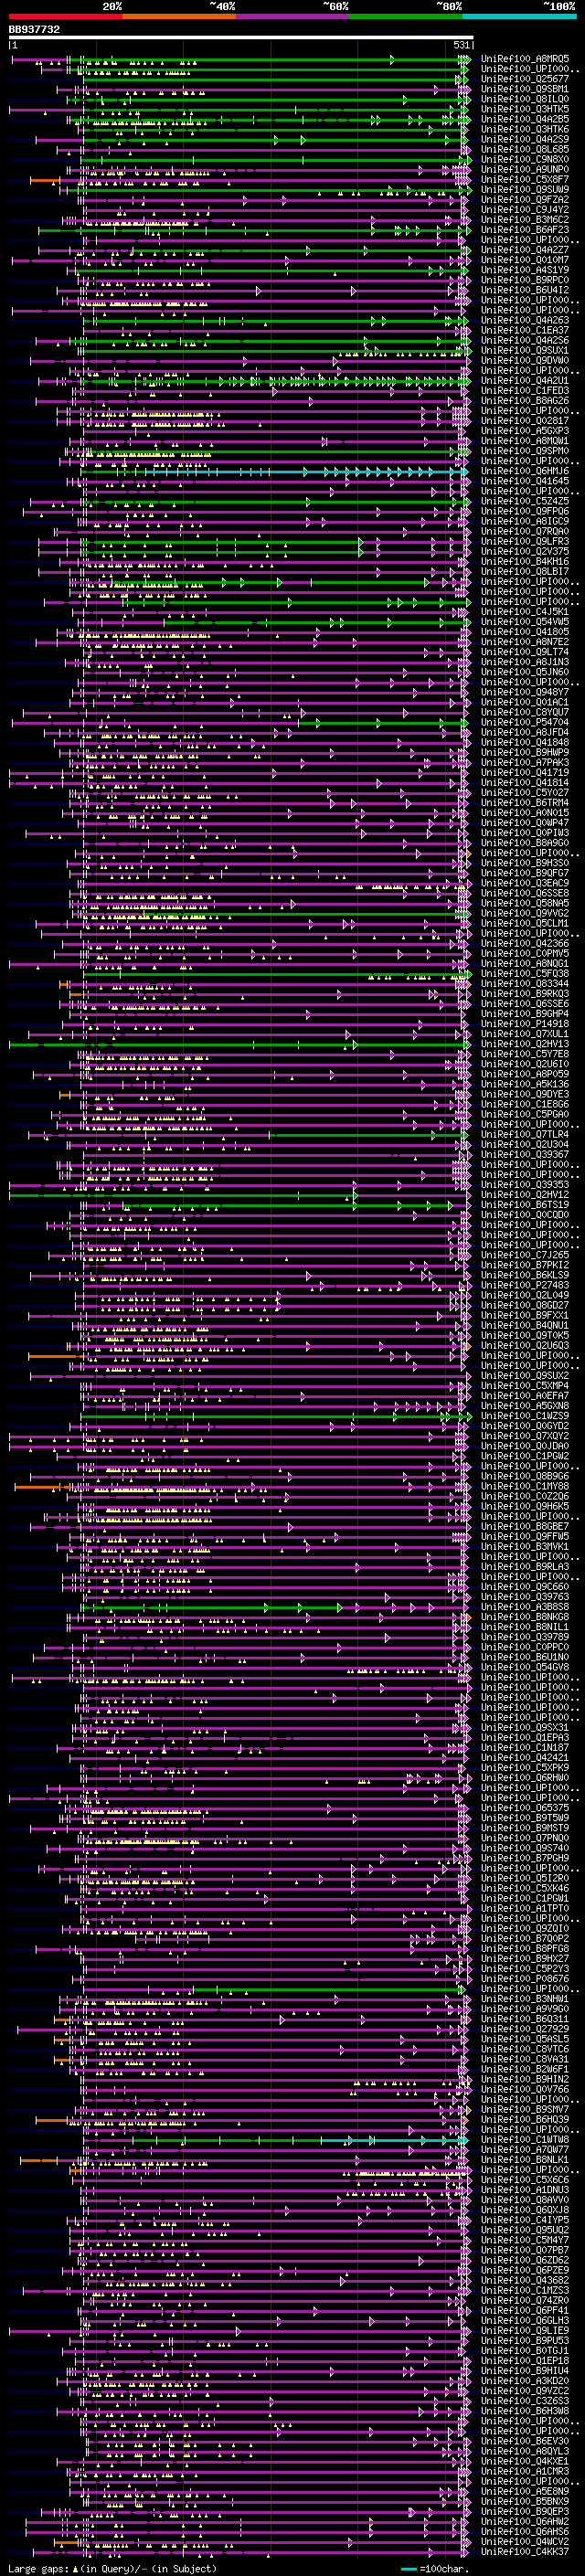Select subject label UniRef100_C9N8X0
585x2576 pixels.
point(525,159)
